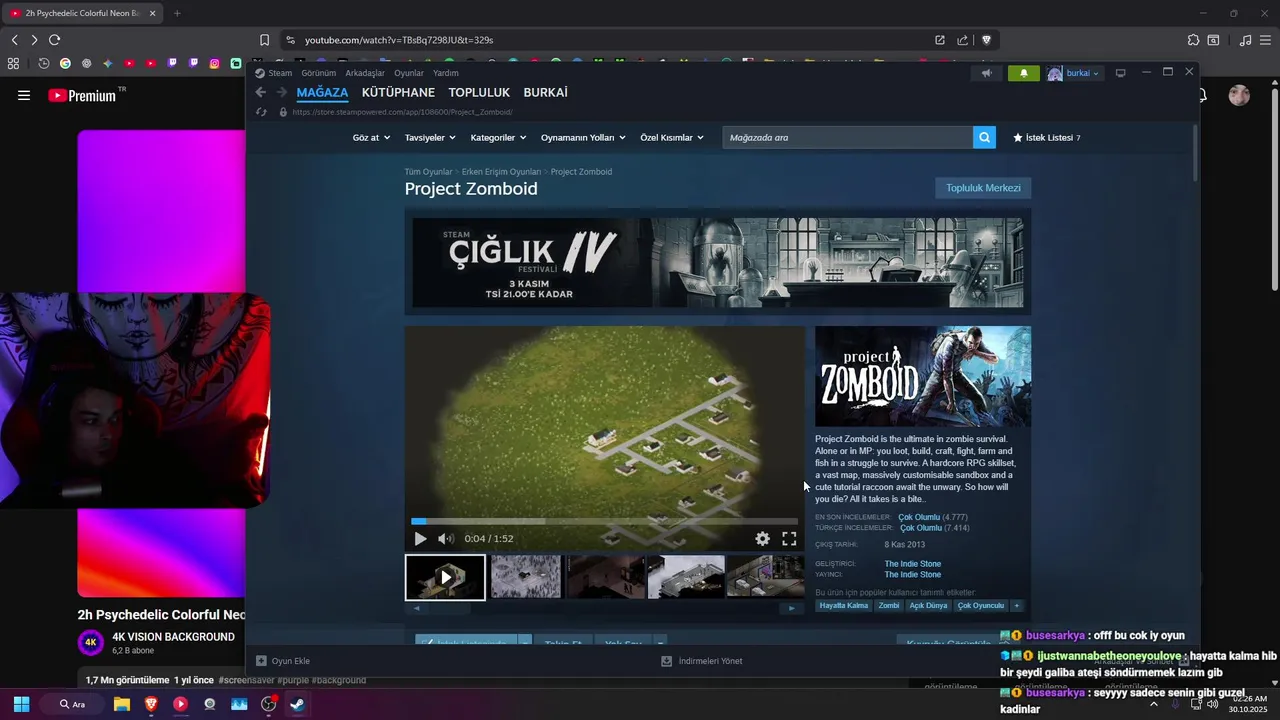
Task: Open YouTube hamburger menu
Action: pos(24,96)
